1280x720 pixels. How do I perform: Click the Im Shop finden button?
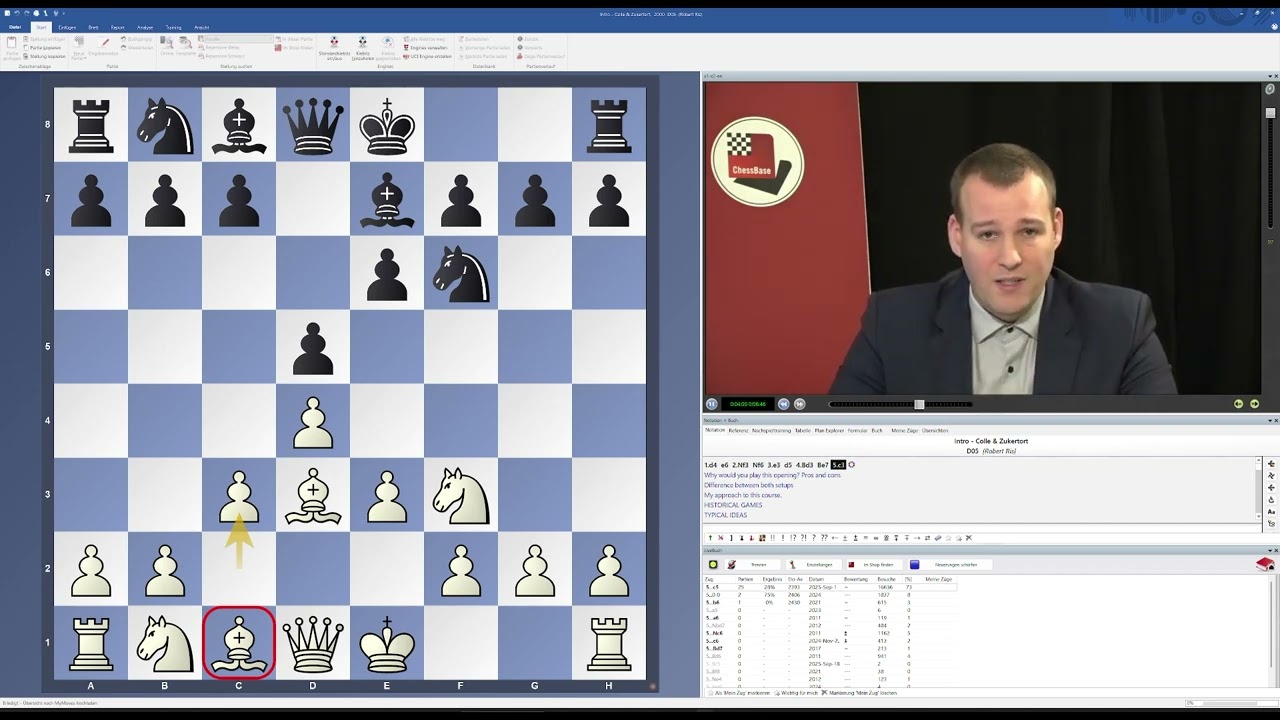(x=874, y=564)
